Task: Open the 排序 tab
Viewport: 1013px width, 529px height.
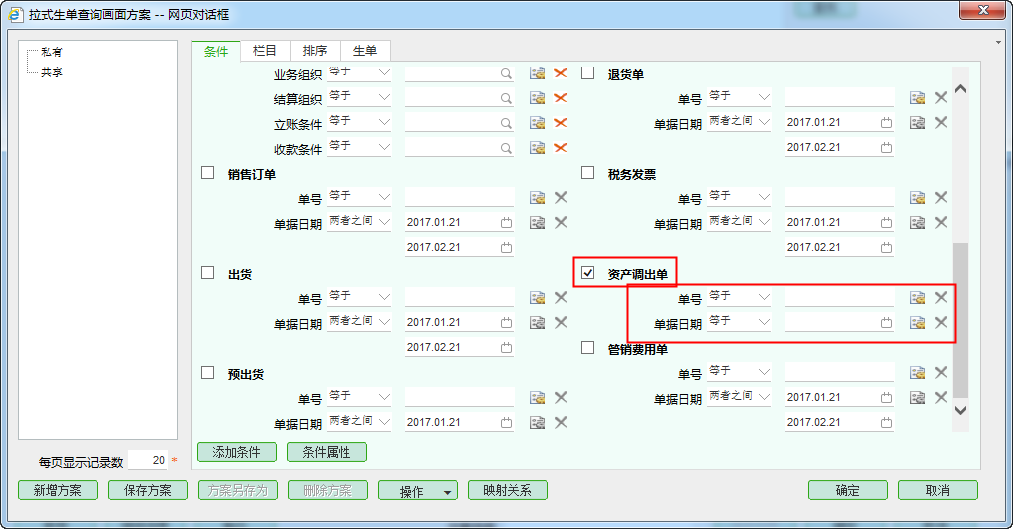Action: pyautogui.click(x=314, y=51)
